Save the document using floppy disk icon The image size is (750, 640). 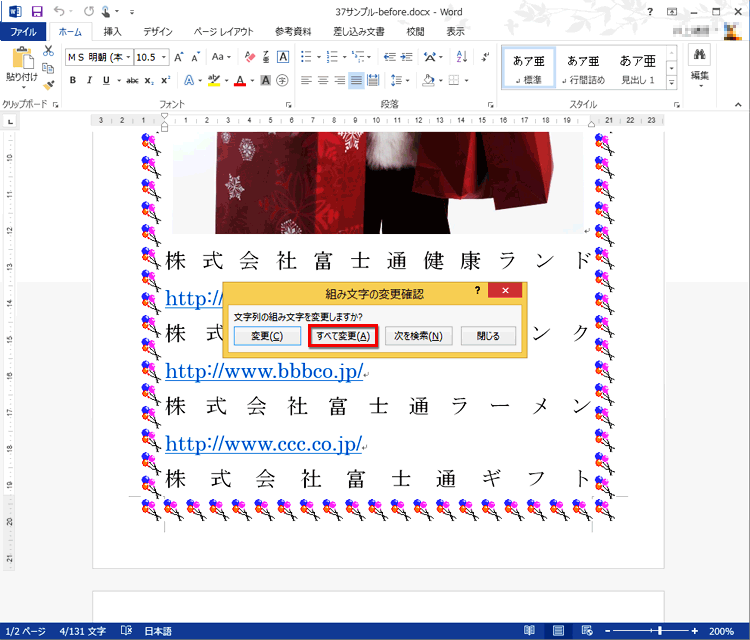(37, 11)
